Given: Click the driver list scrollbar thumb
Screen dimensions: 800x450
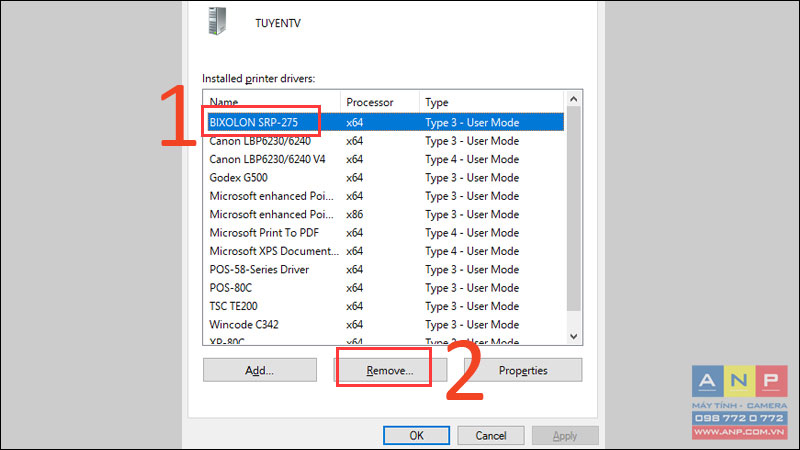Looking at the screenshot, I should (573, 209).
